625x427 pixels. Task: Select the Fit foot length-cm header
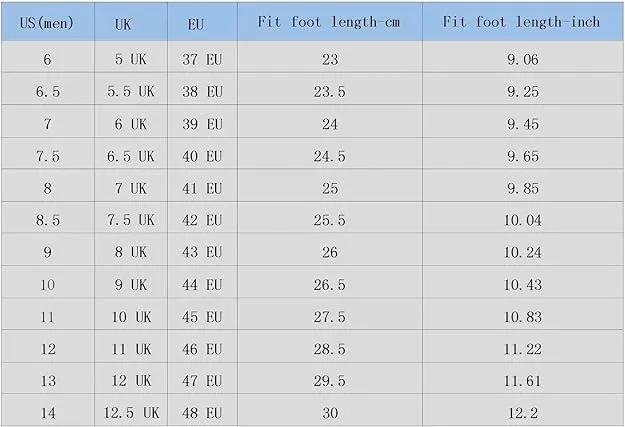click(330, 22)
